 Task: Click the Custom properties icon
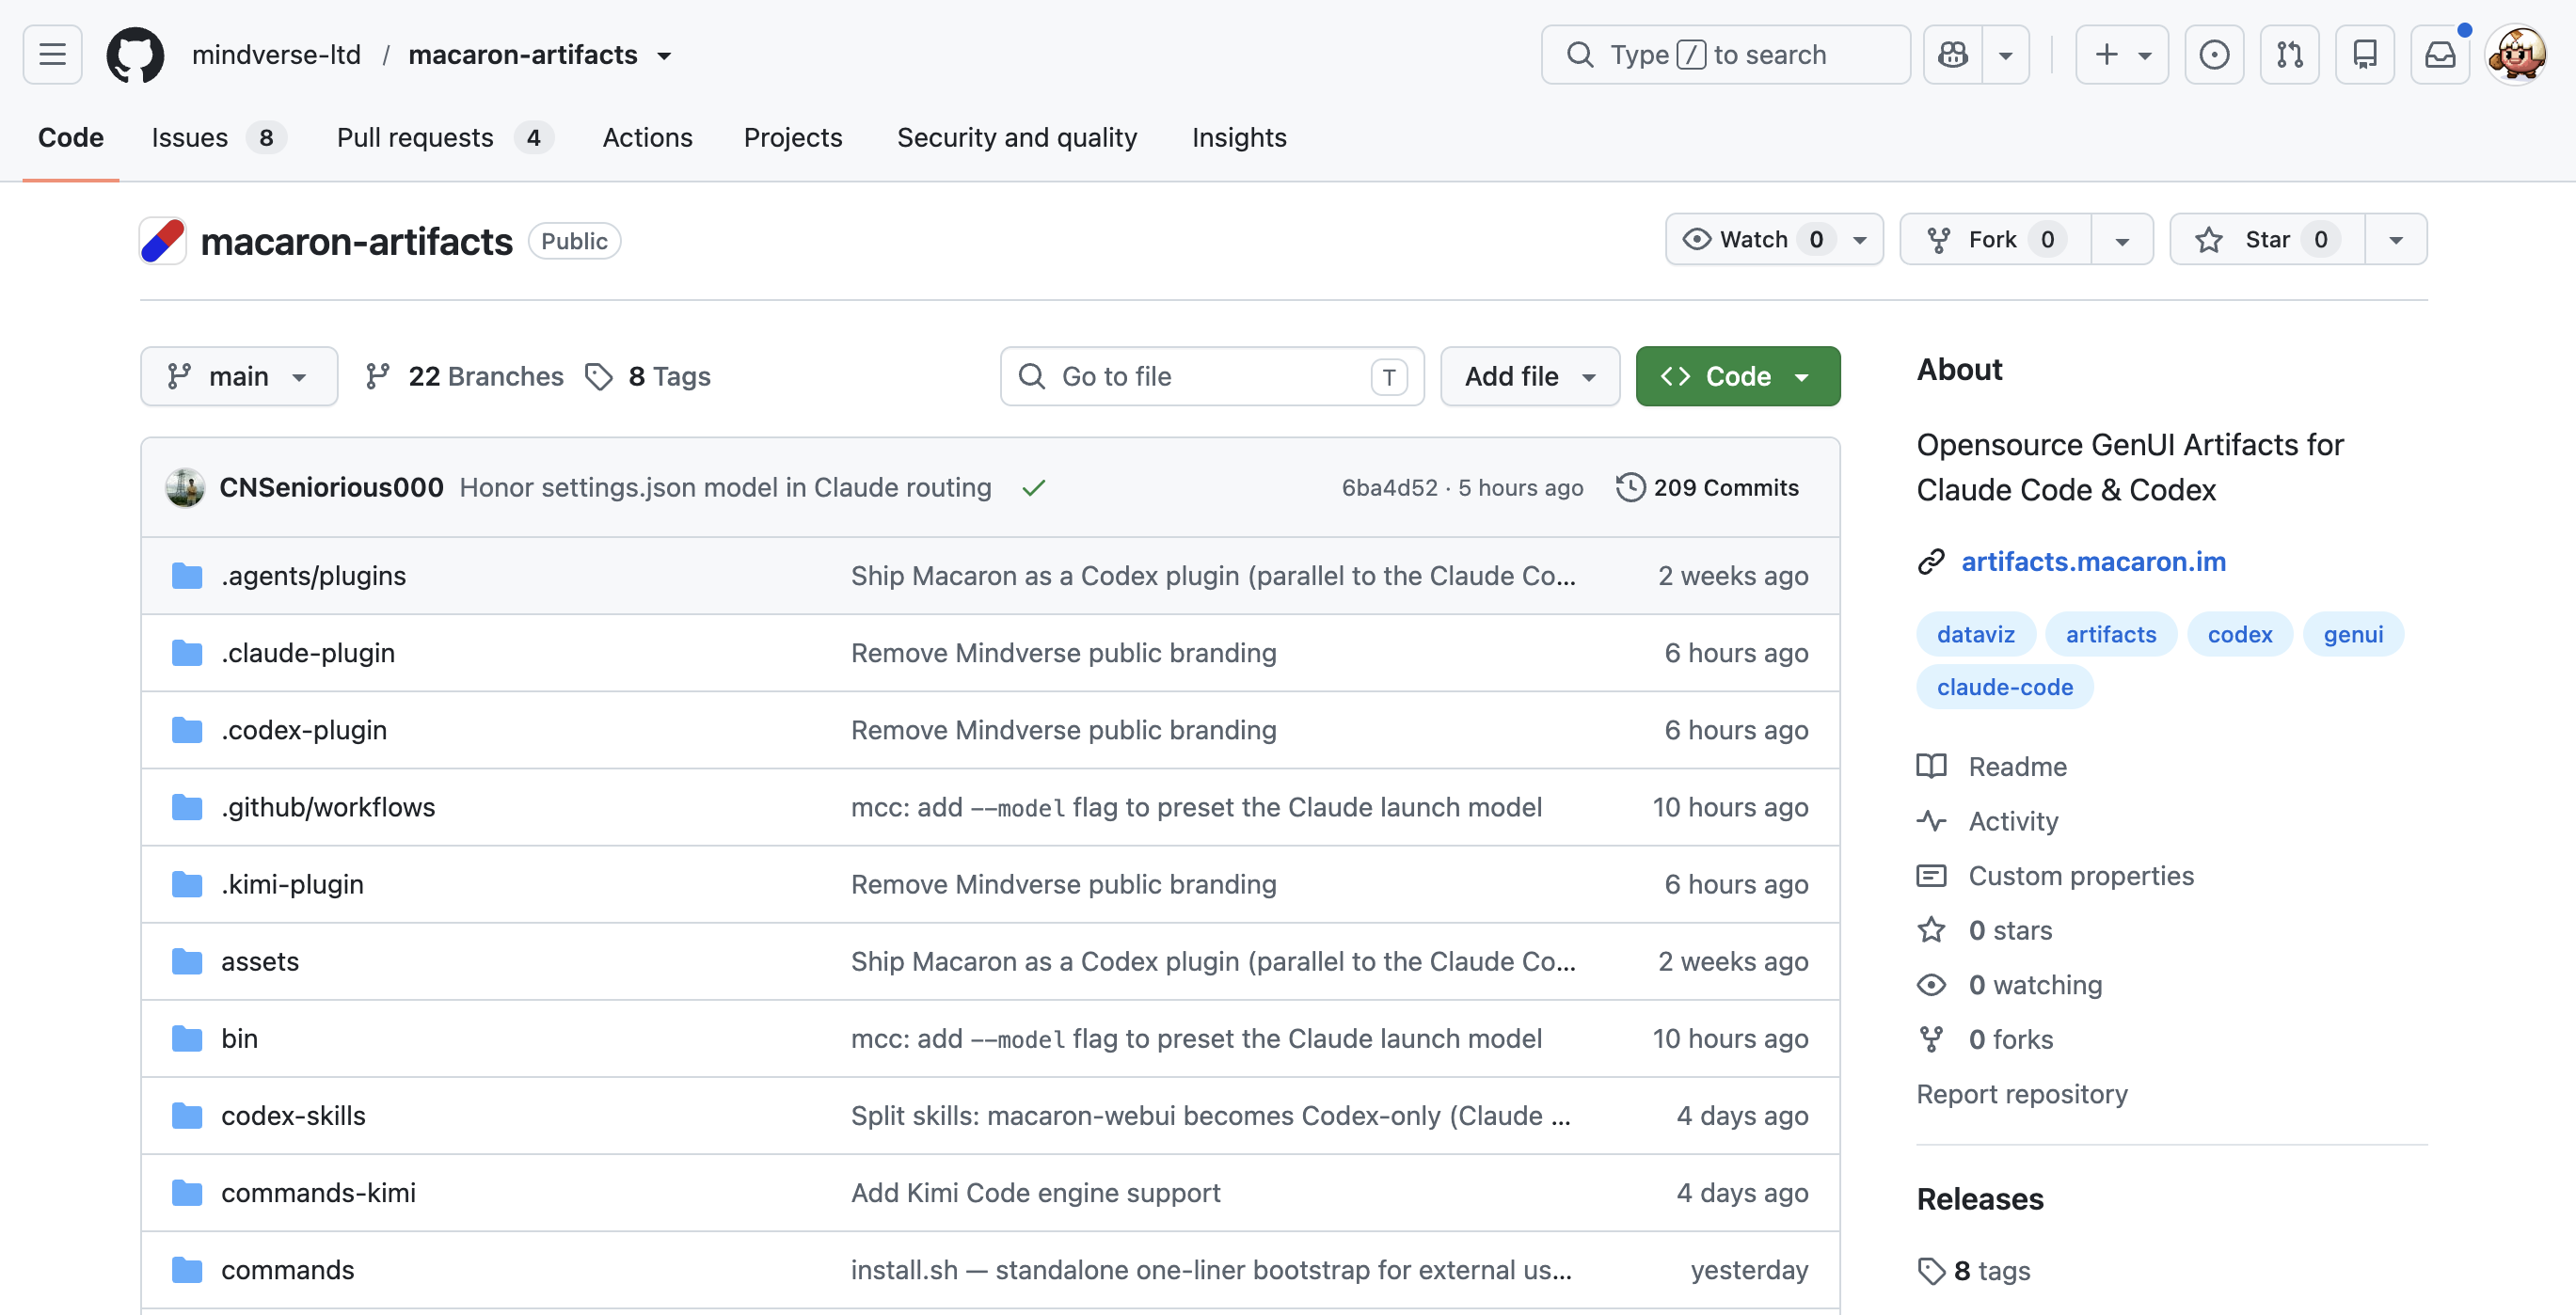(1931, 876)
